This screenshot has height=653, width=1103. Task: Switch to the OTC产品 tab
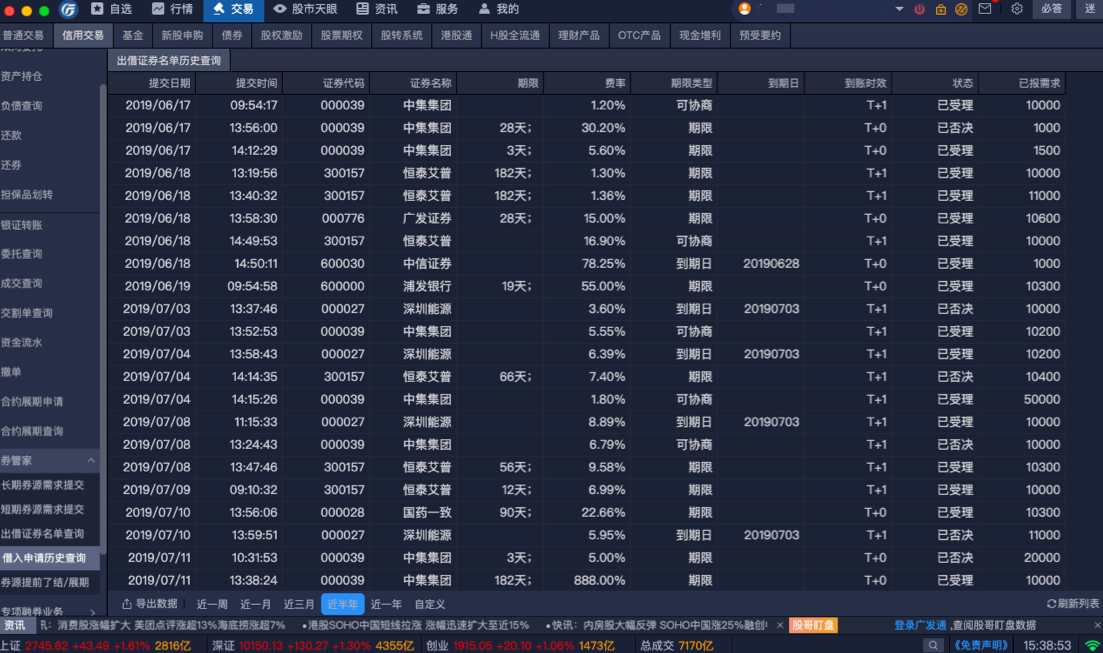pyautogui.click(x=639, y=35)
